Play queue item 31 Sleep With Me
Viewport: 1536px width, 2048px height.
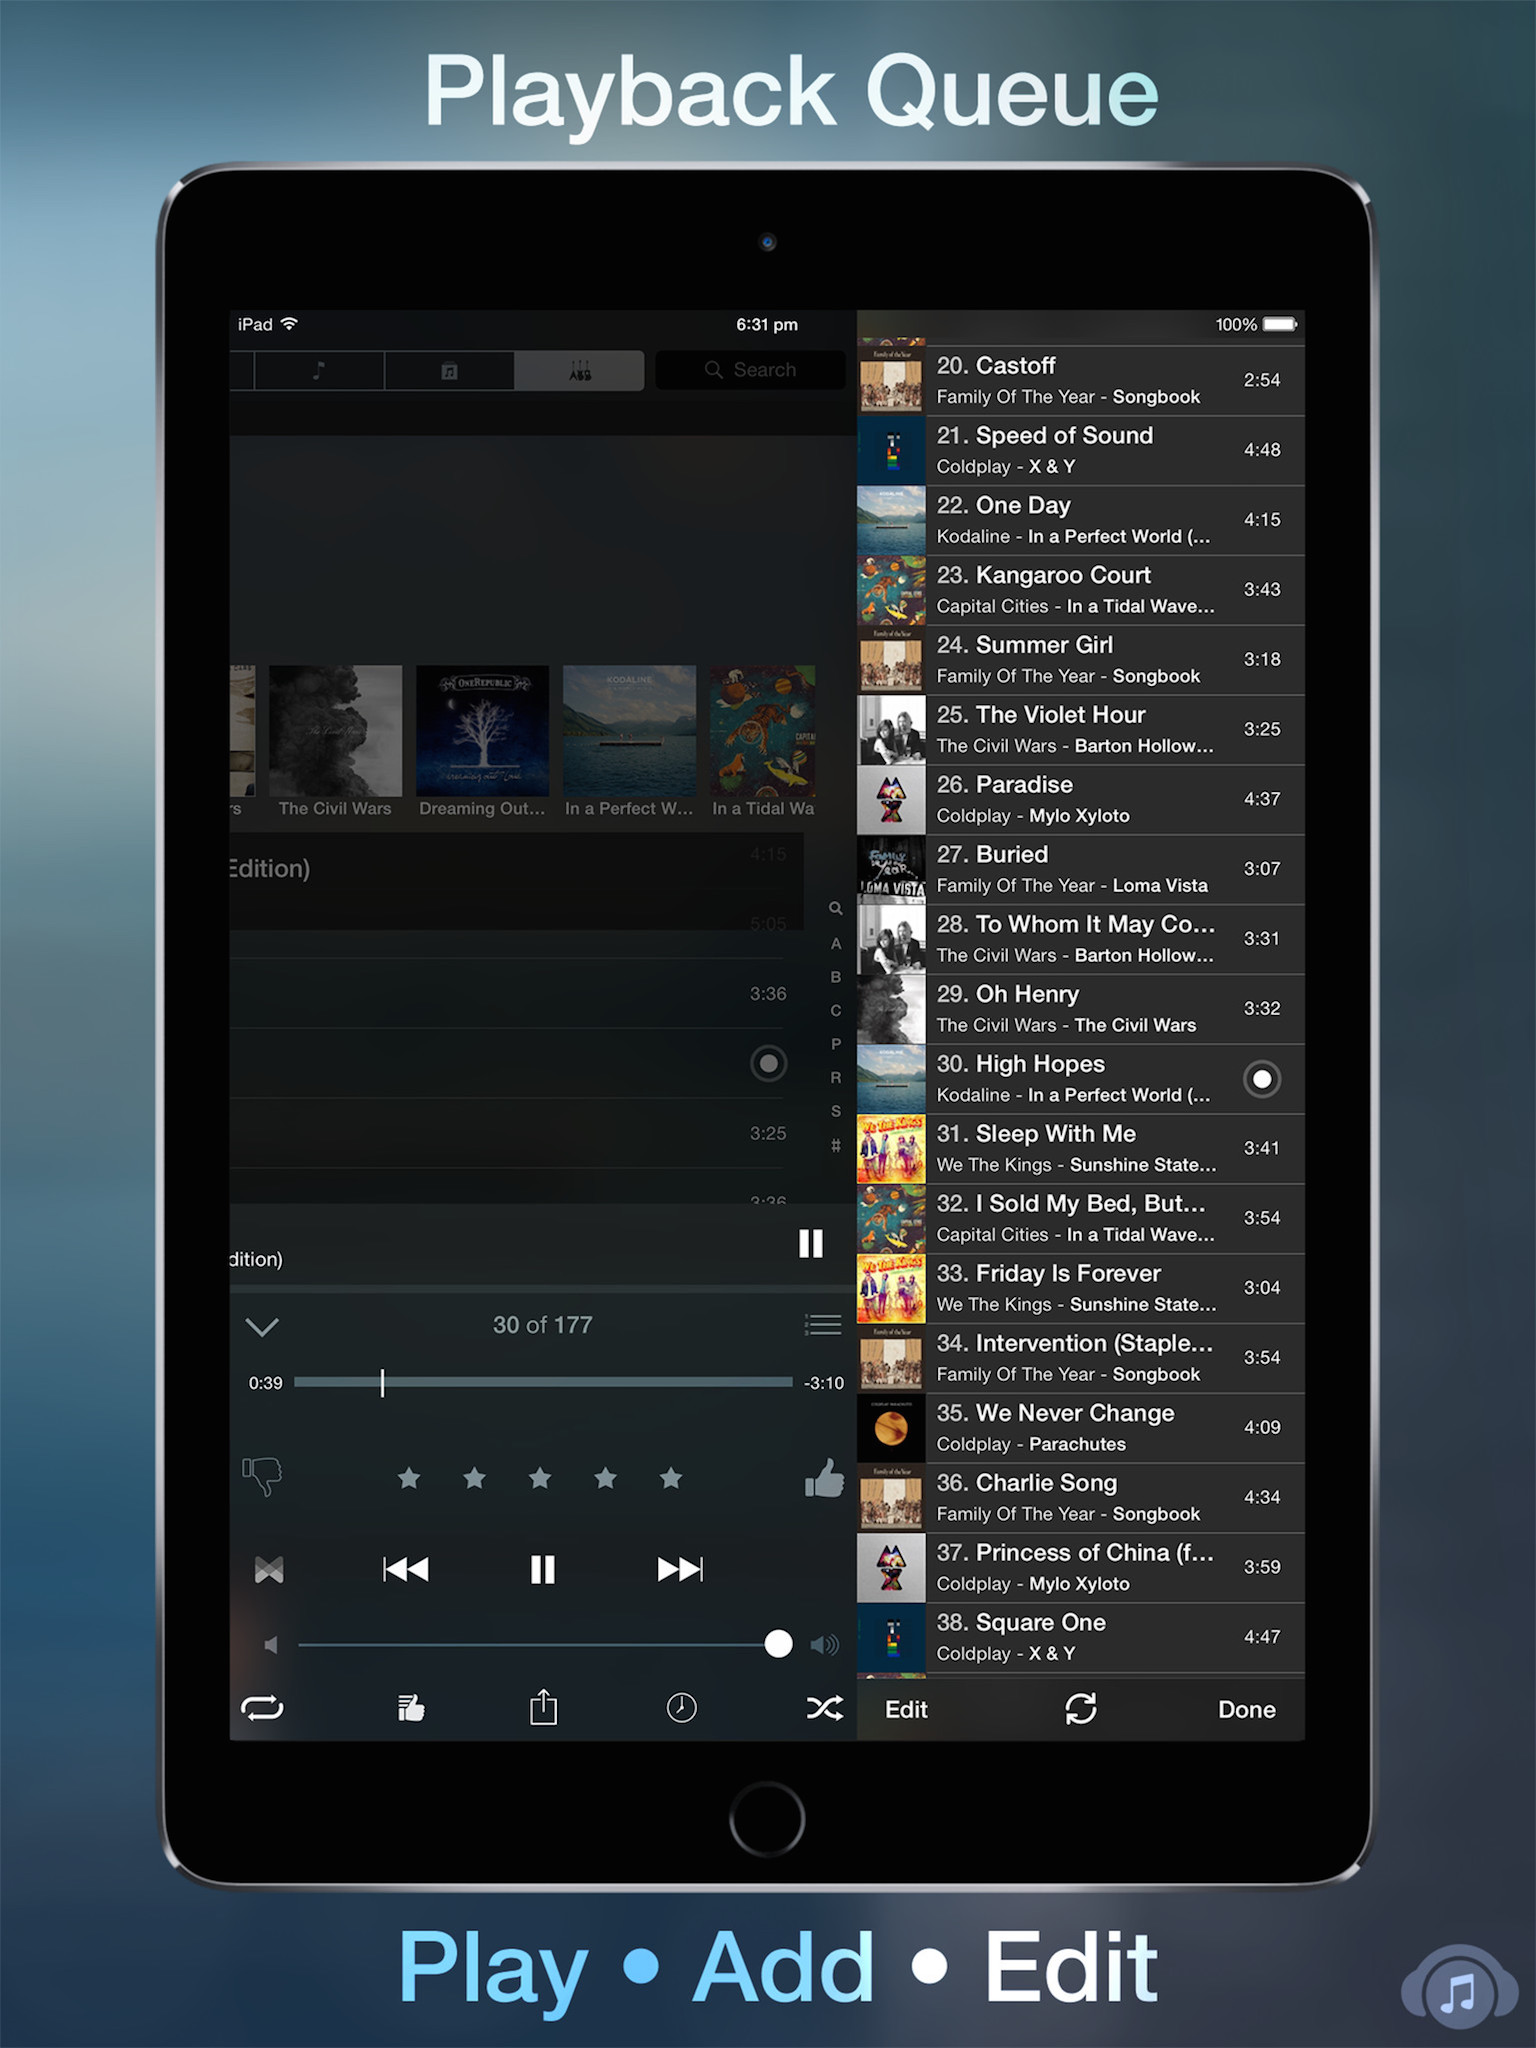(x=1081, y=1149)
